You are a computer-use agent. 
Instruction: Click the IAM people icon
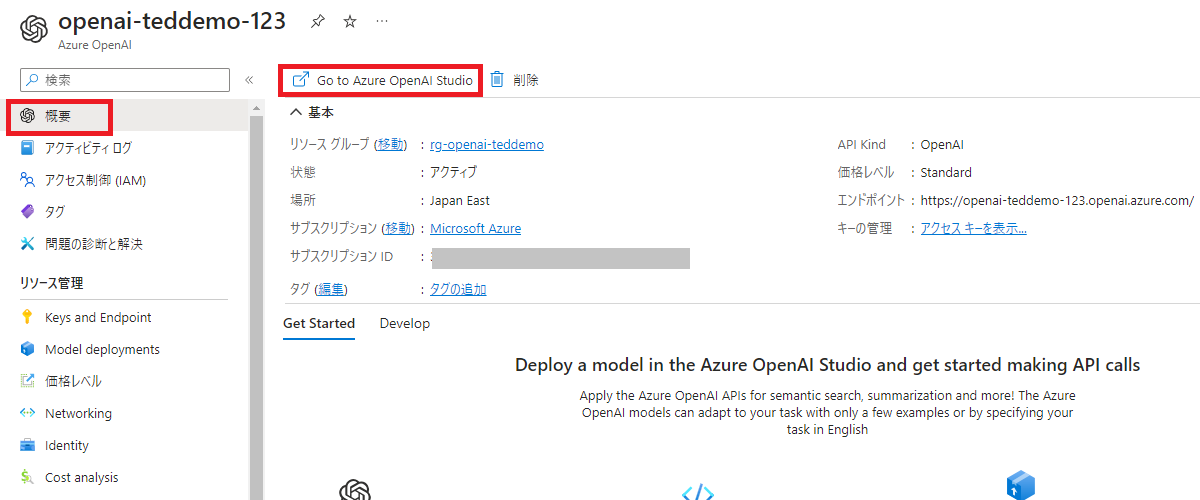[x=27, y=180]
